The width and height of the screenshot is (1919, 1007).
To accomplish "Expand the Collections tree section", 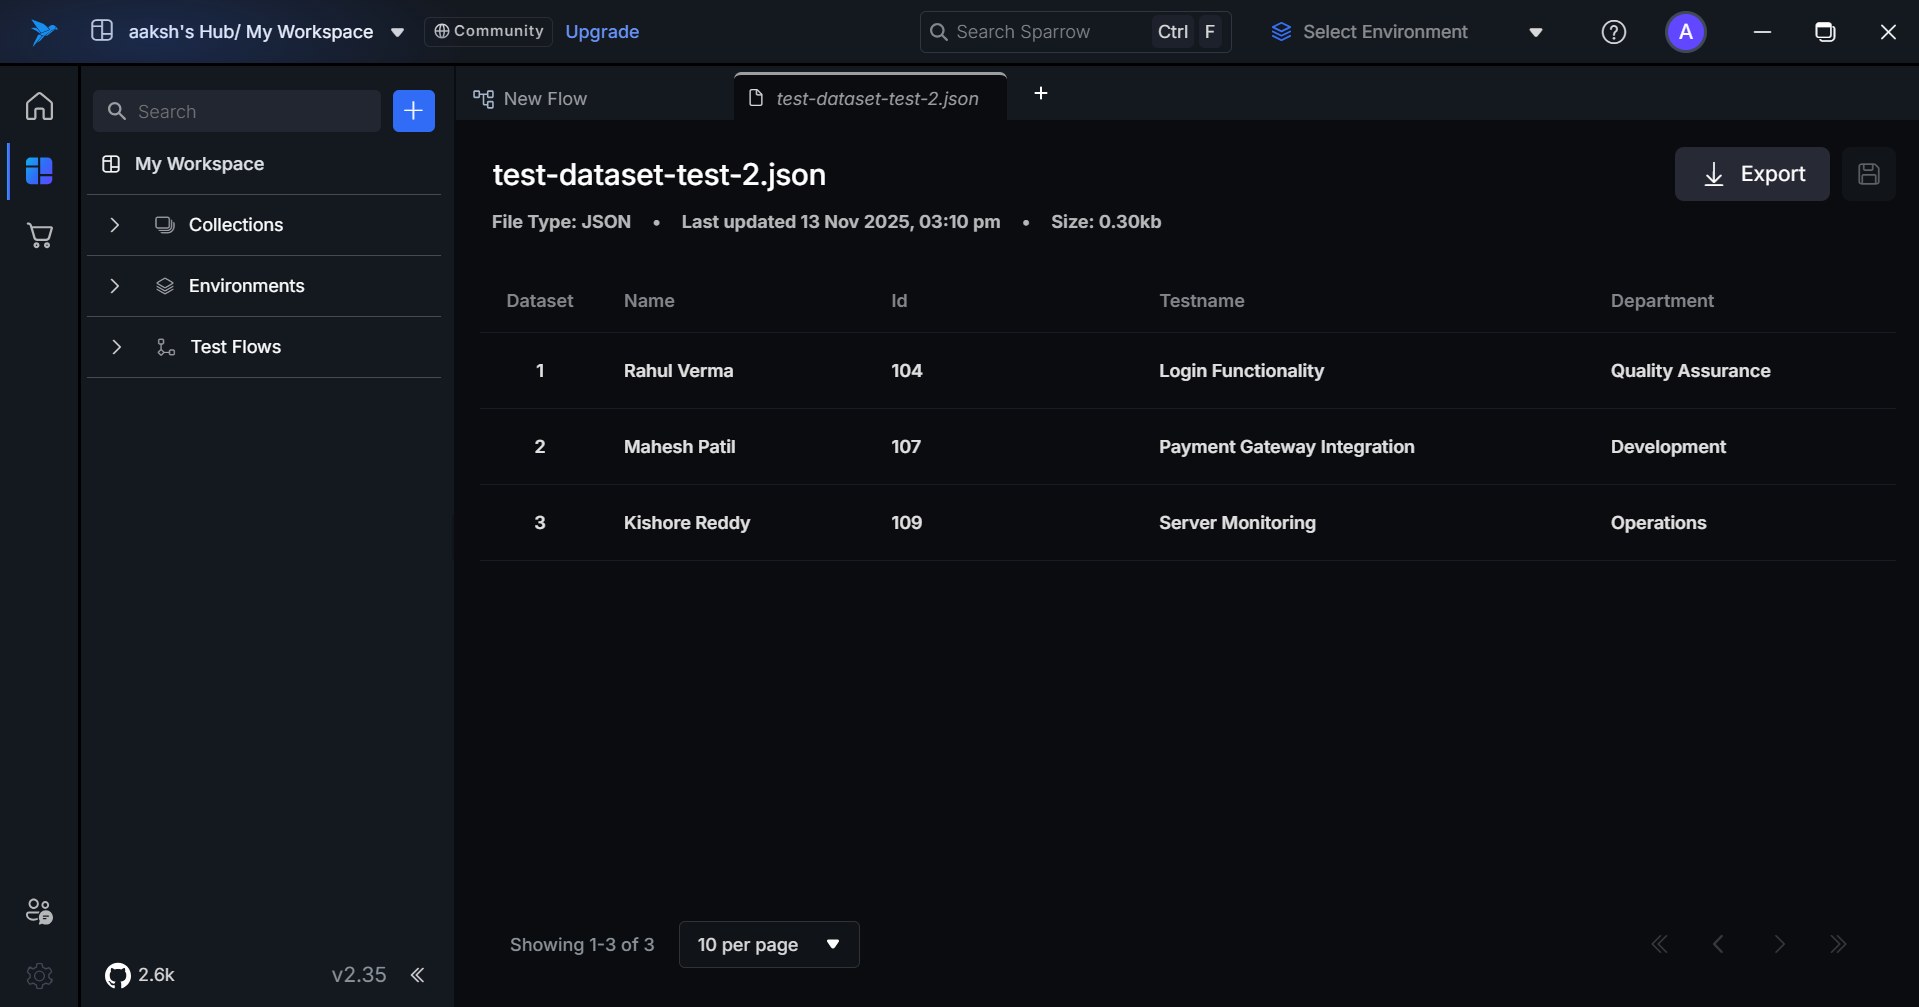I will (115, 225).
